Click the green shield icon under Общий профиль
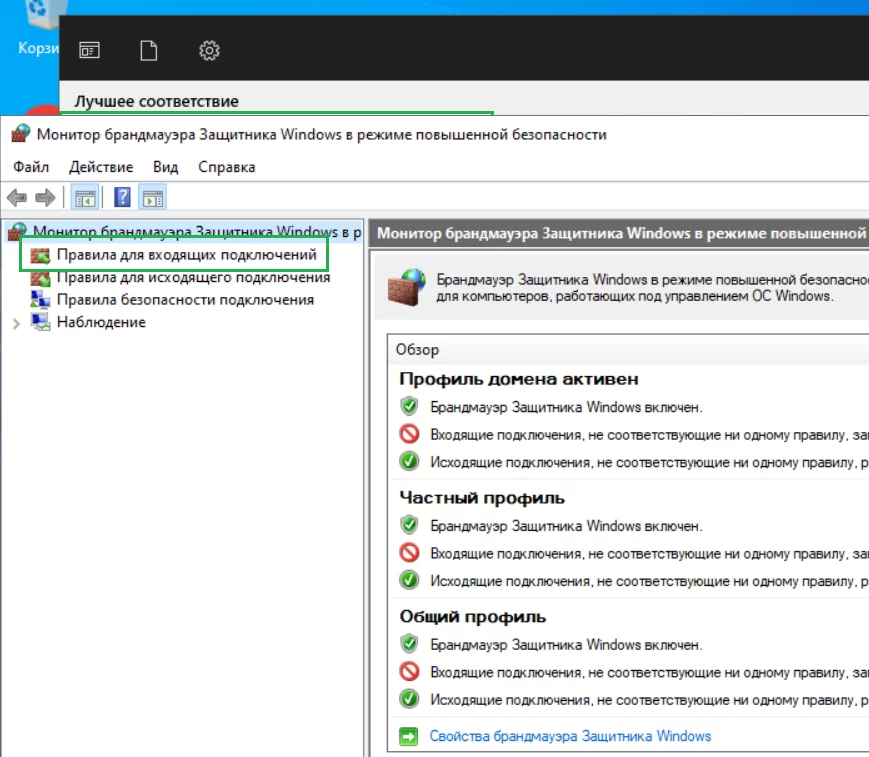 tap(409, 644)
